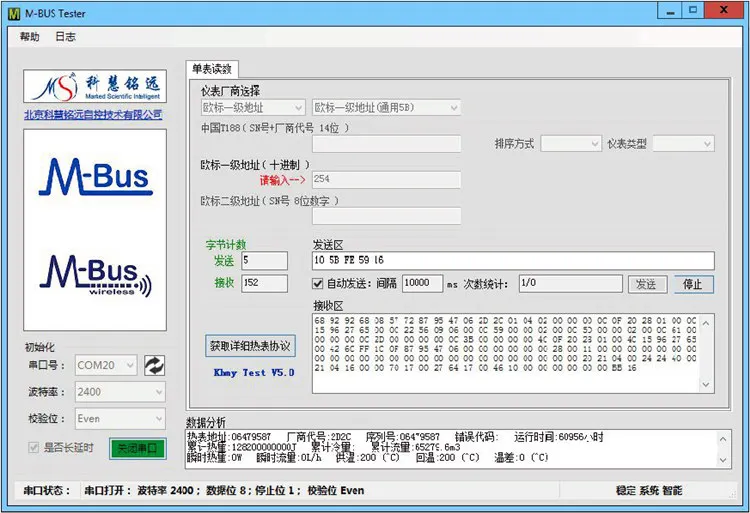Click the 停止 stop button
Screen dimensions: 750x513
click(x=694, y=284)
